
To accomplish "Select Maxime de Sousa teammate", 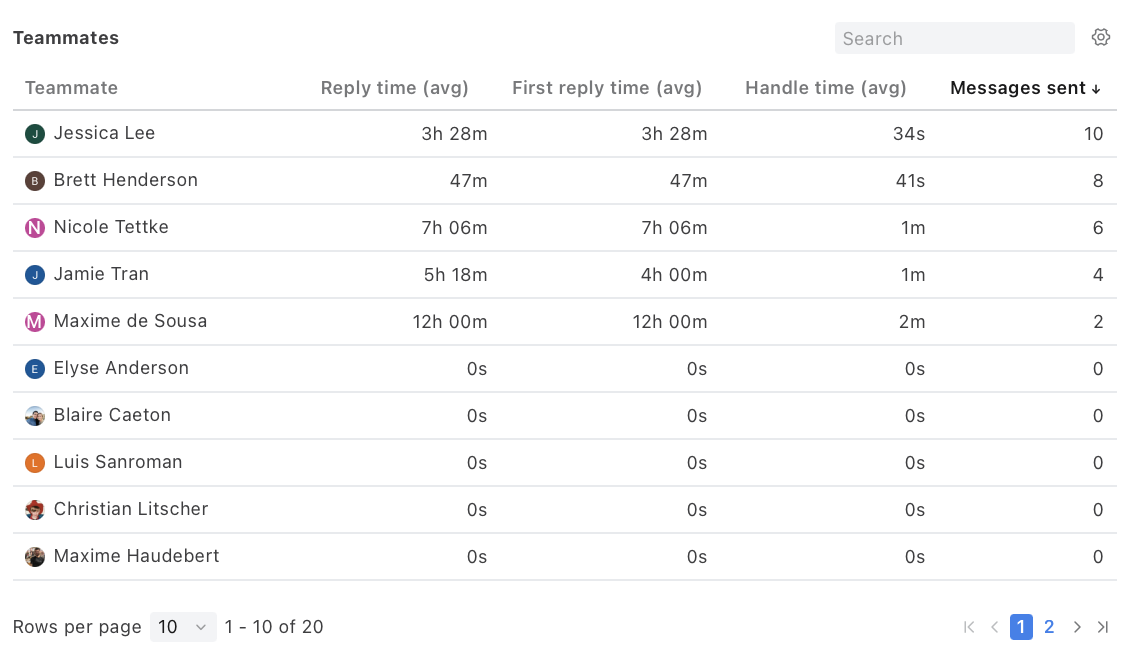I will pyautogui.click(x=130, y=321).
